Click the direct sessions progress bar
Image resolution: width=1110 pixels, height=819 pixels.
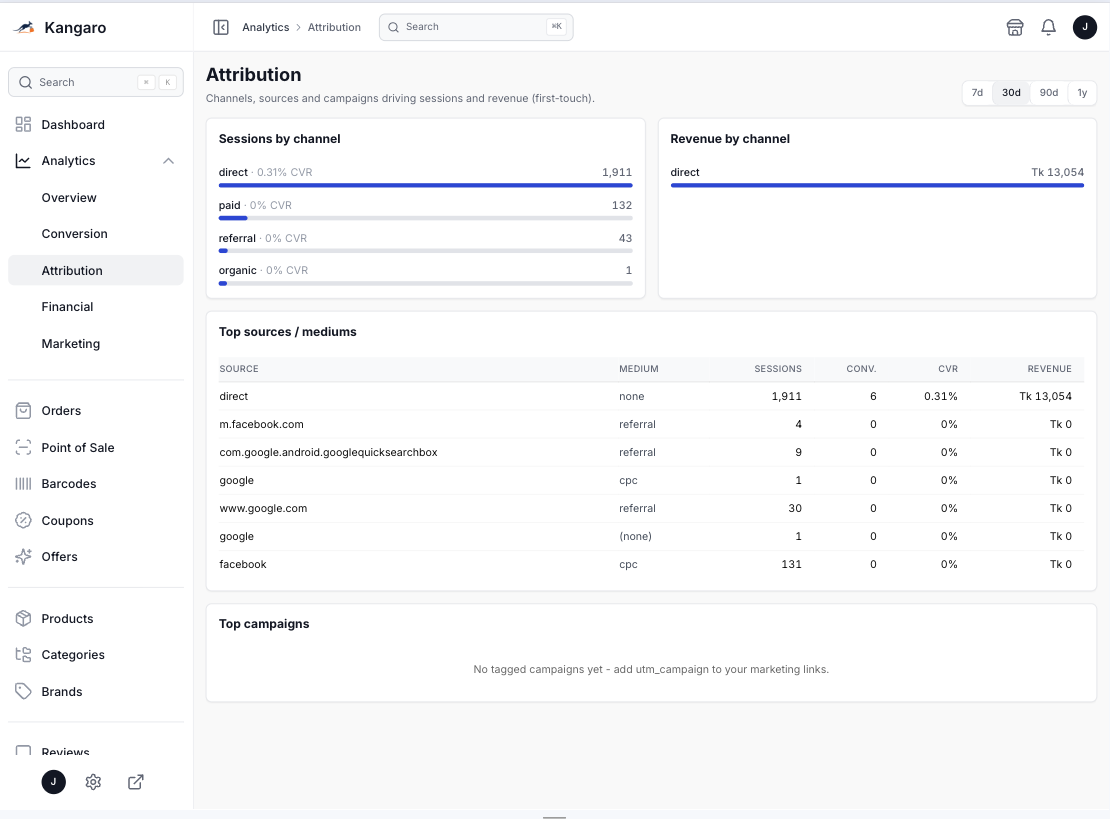[x=425, y=185]
